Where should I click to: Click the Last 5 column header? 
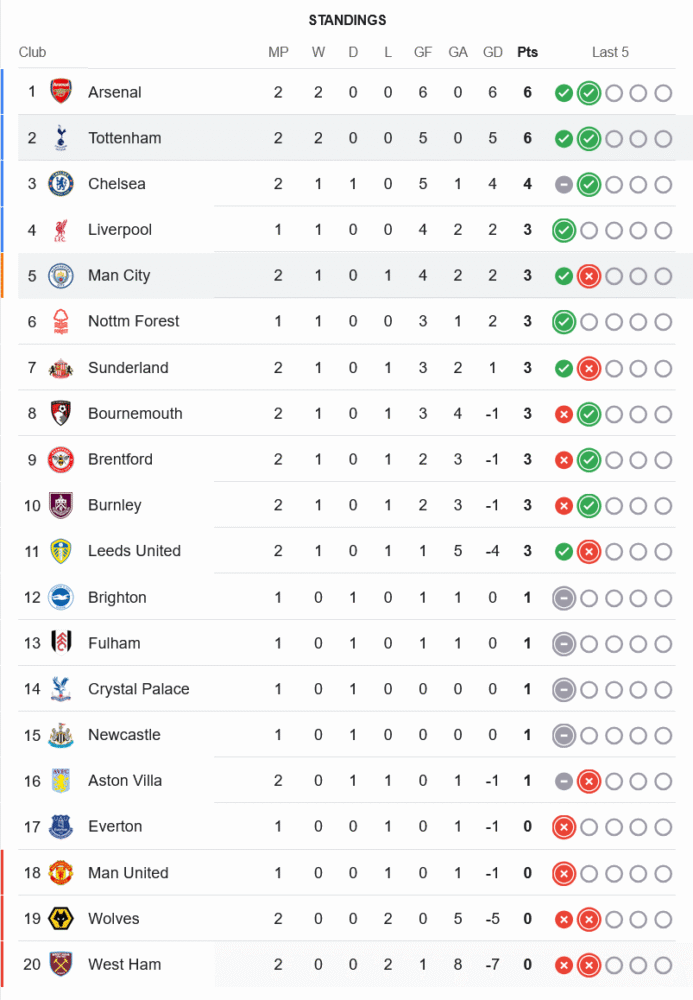click(610, 52)
